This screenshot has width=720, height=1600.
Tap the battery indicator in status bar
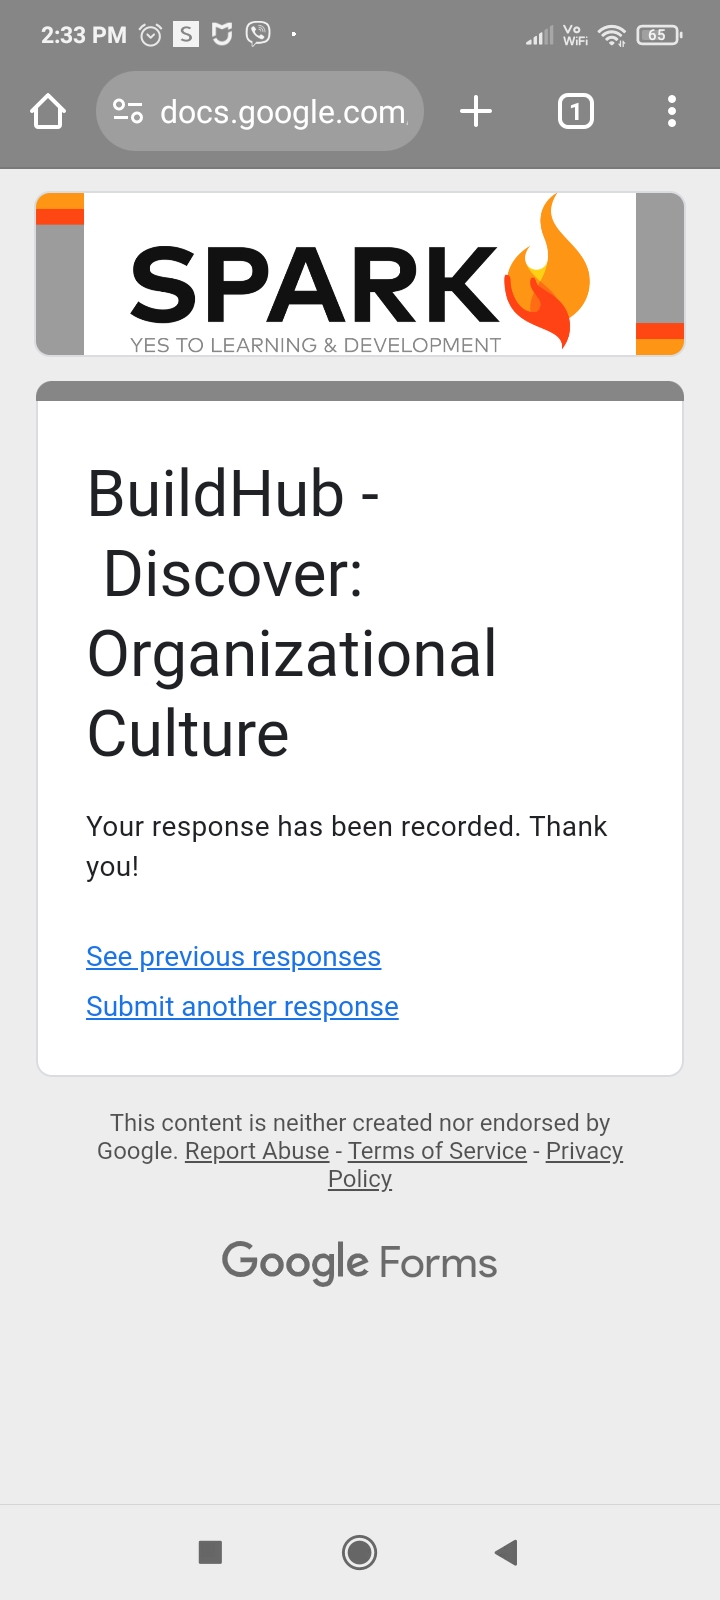tap(658, 35)
